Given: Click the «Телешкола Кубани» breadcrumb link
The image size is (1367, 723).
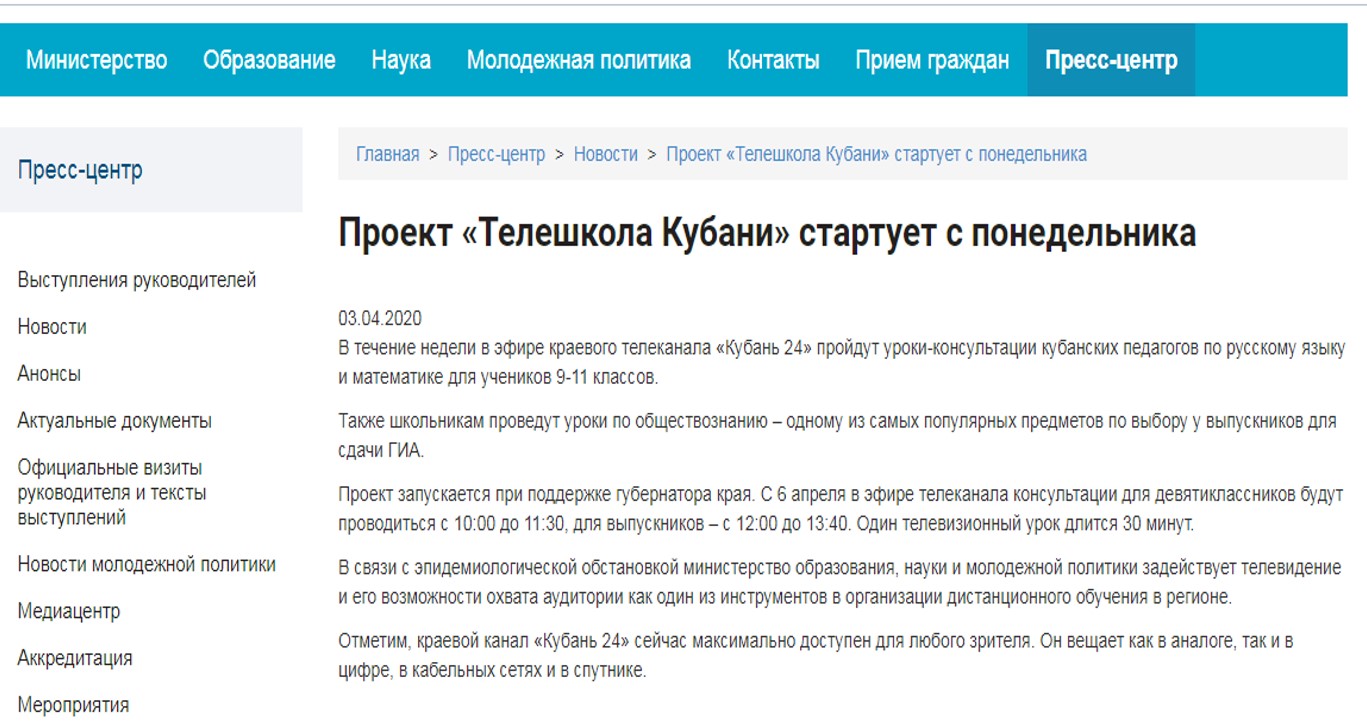Looking at the screenshot, I should pos(877,154).
